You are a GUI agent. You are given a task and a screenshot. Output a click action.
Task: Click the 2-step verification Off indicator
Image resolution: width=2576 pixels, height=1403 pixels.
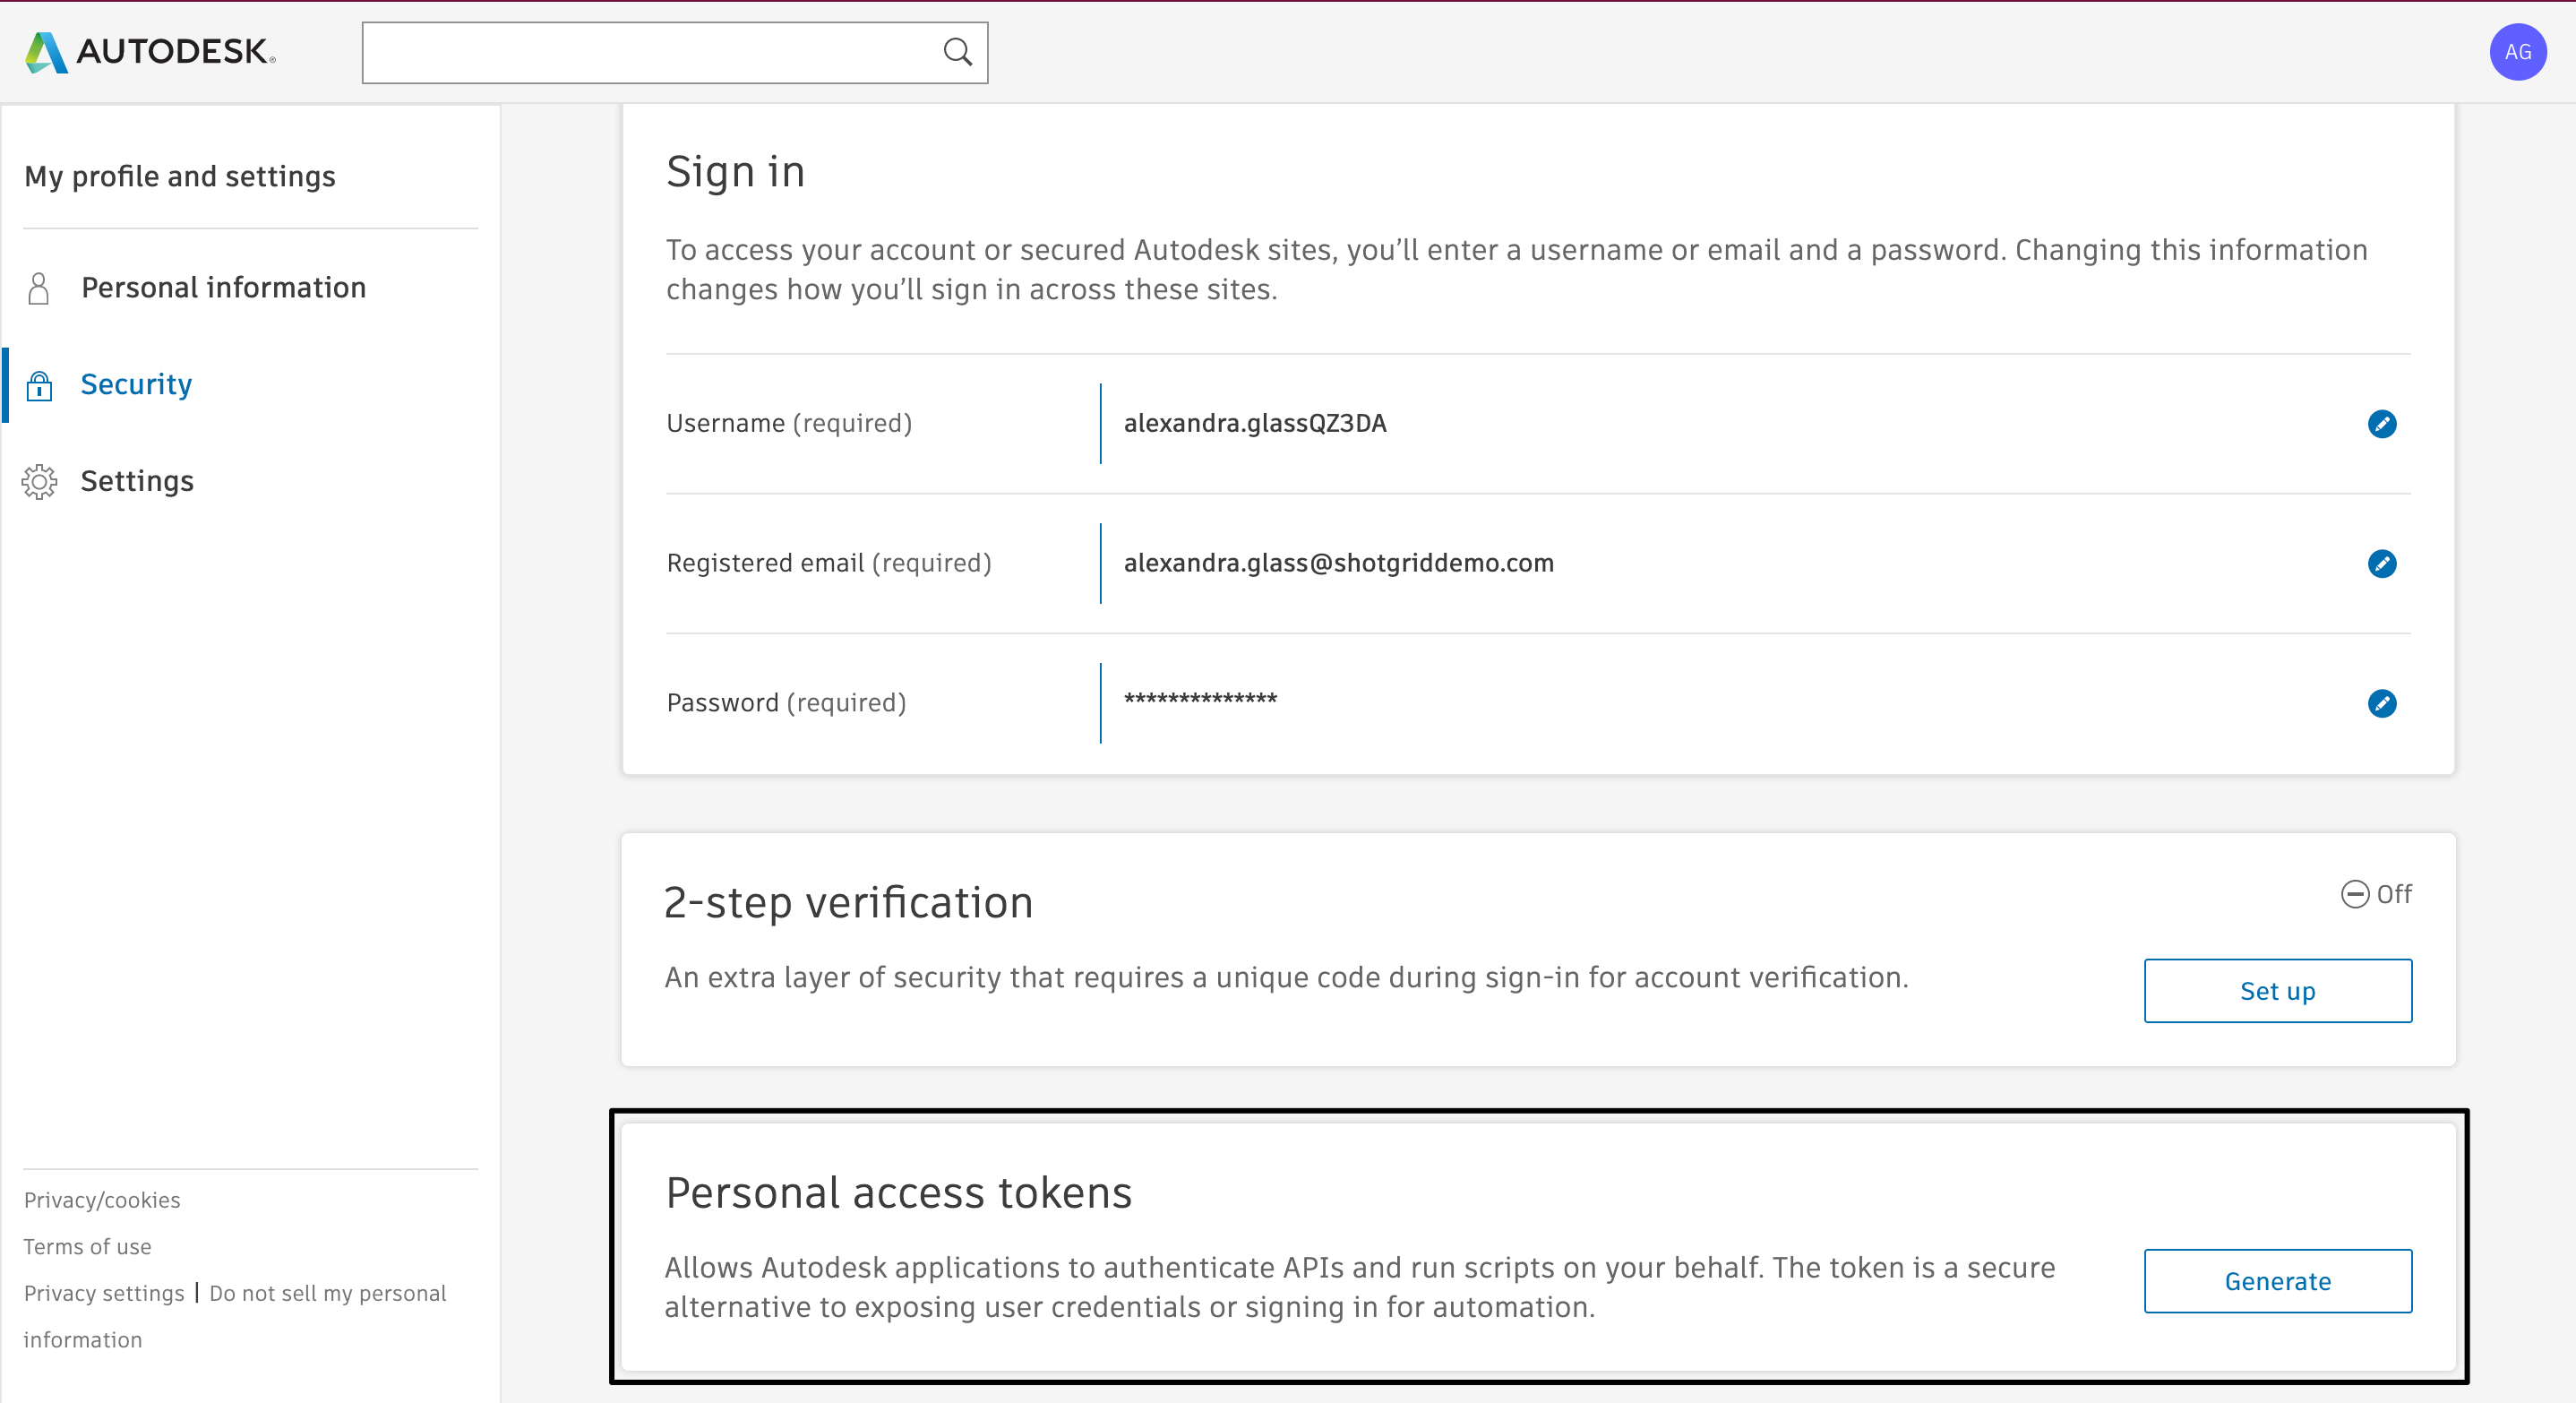click(x=2376, y=894)
